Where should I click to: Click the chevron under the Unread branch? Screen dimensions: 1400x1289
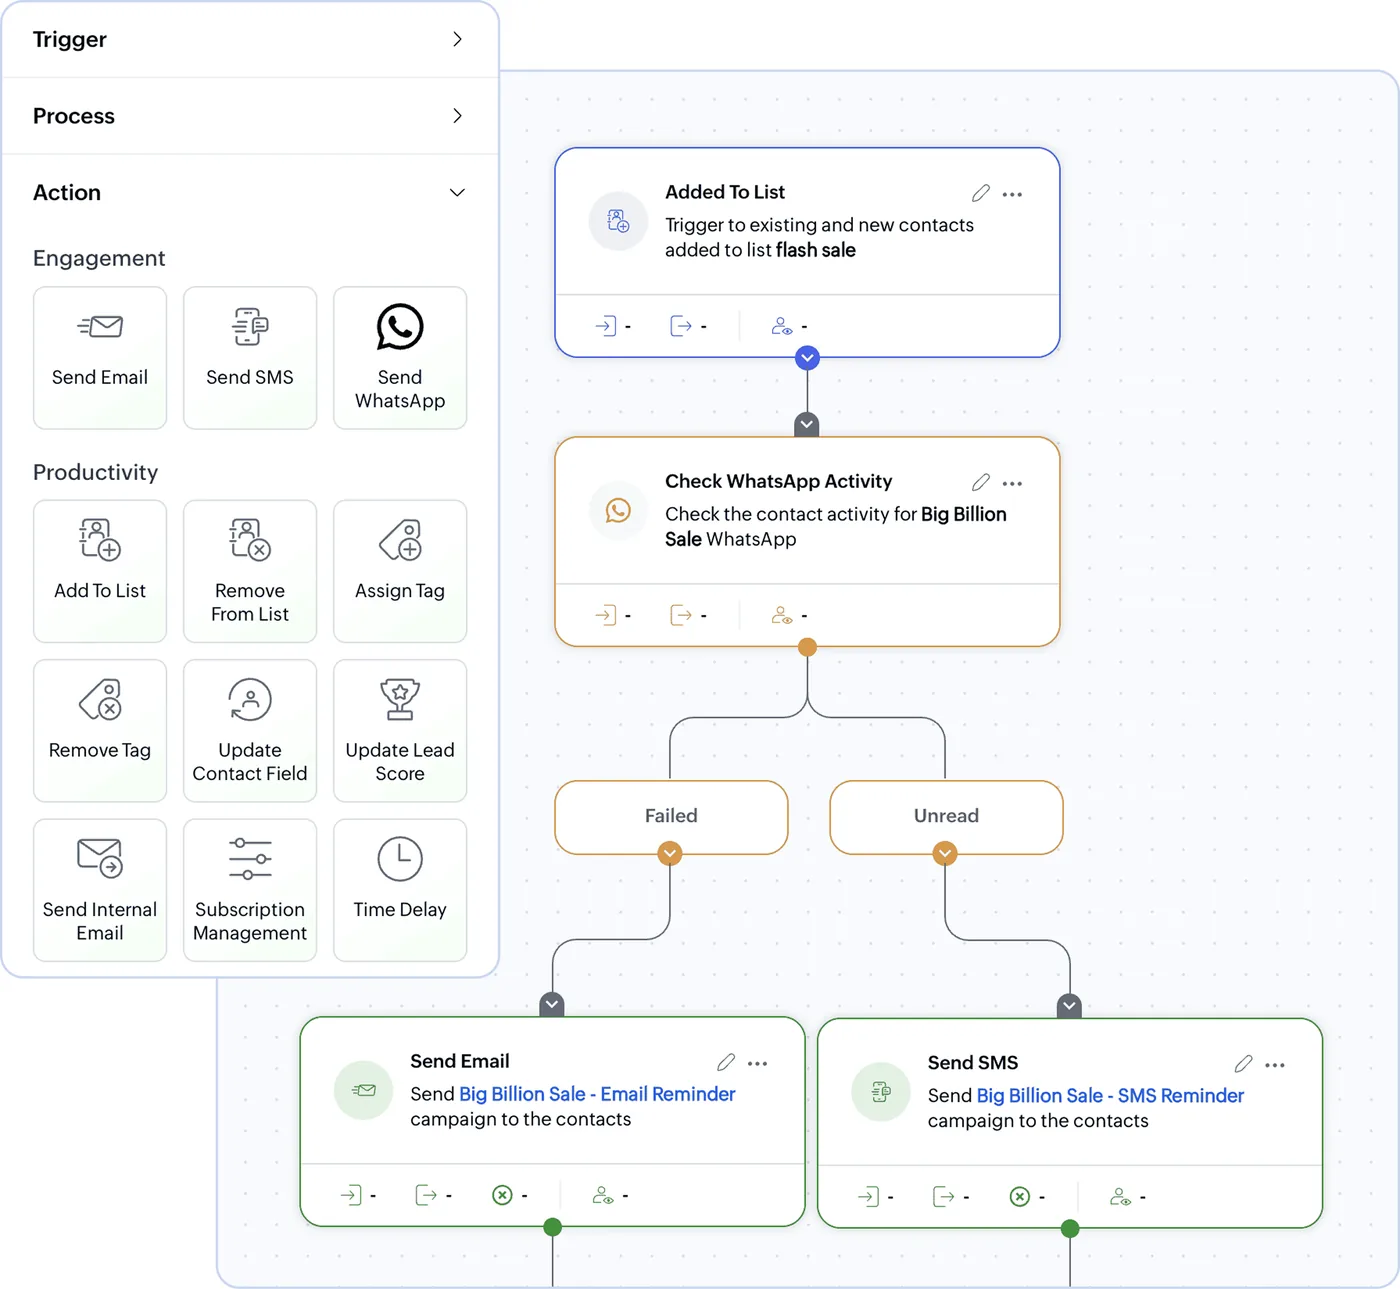tap(945, 853)
